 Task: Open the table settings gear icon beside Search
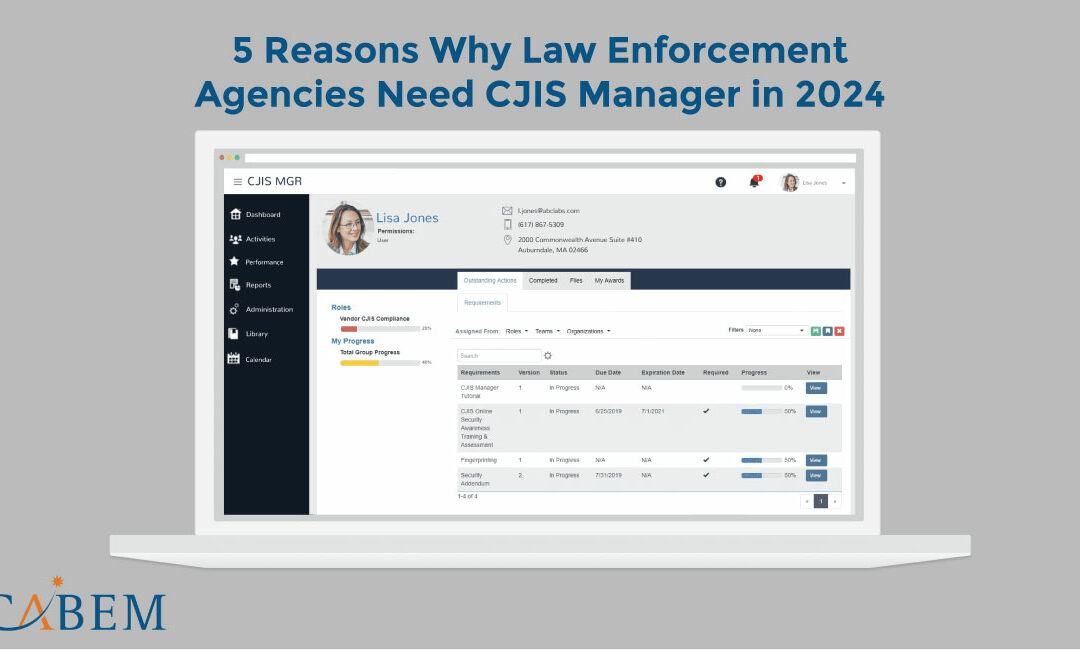(548, 356)
